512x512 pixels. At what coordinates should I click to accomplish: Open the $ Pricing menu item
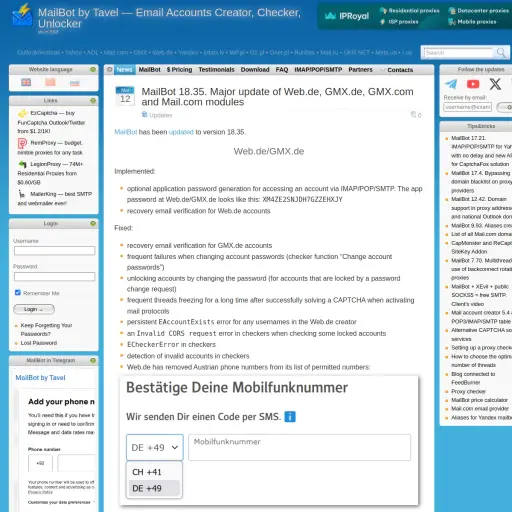(x=179, y=70)
